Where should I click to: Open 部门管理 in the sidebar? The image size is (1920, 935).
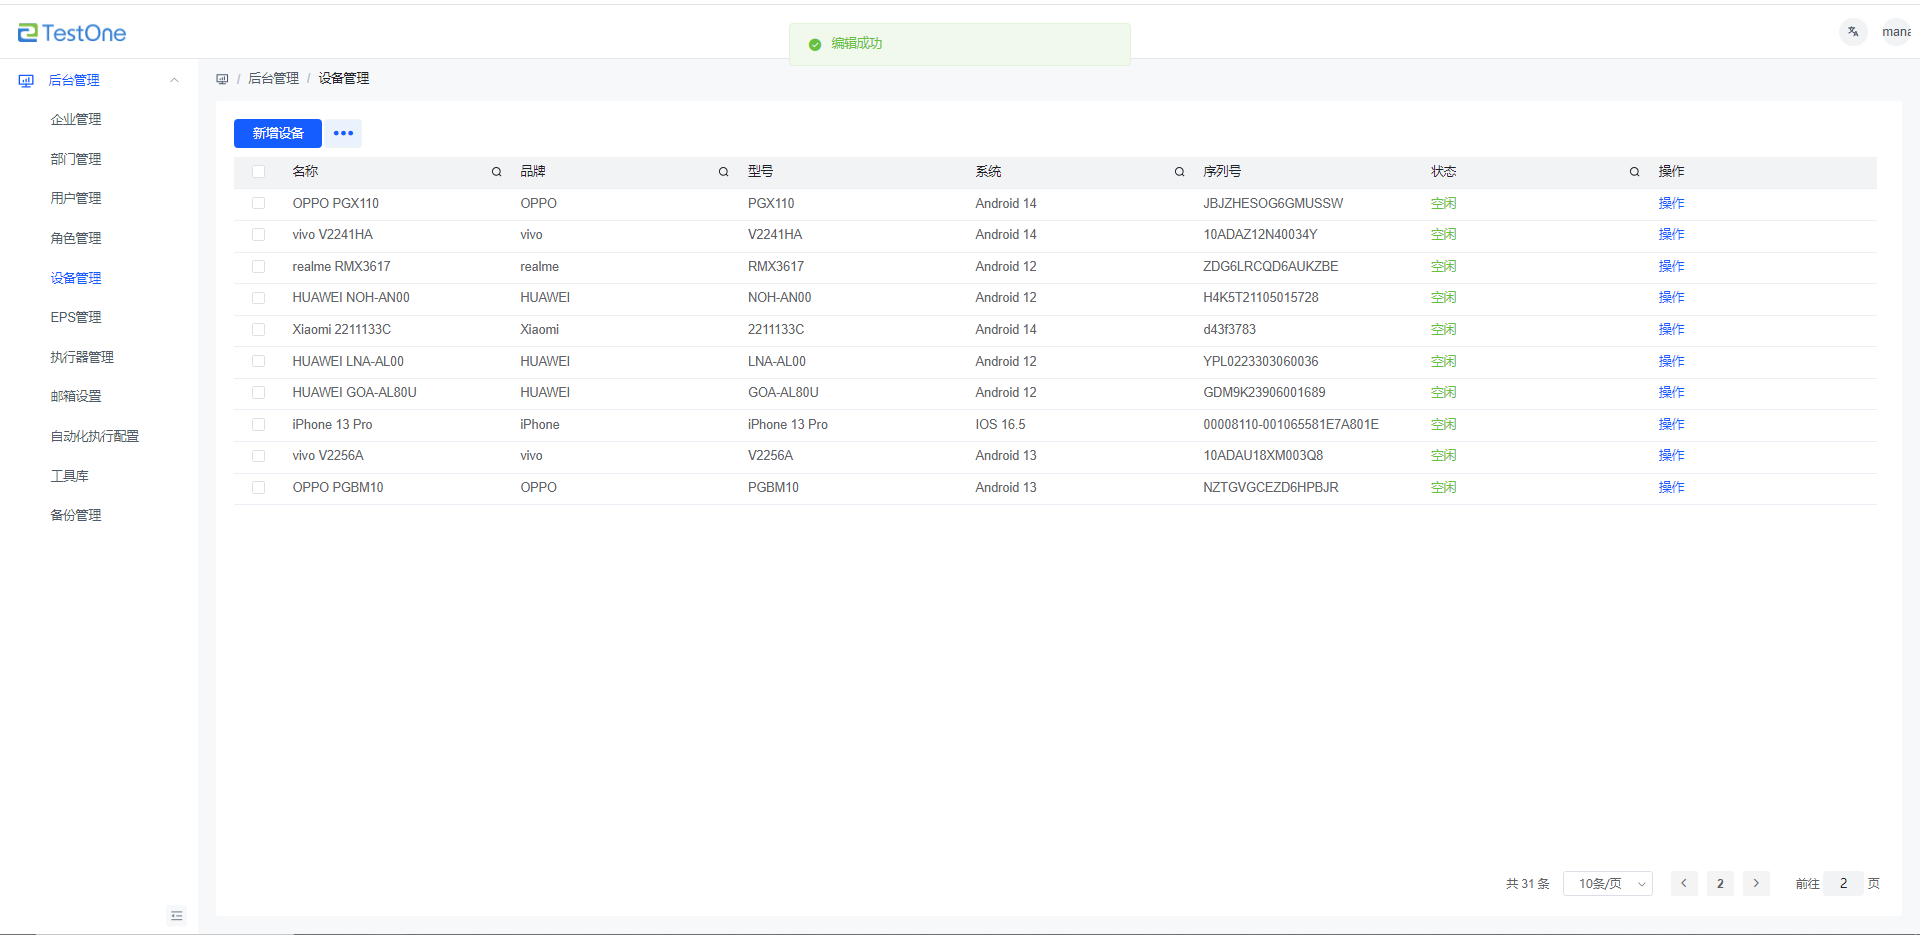tap(76, 159)
